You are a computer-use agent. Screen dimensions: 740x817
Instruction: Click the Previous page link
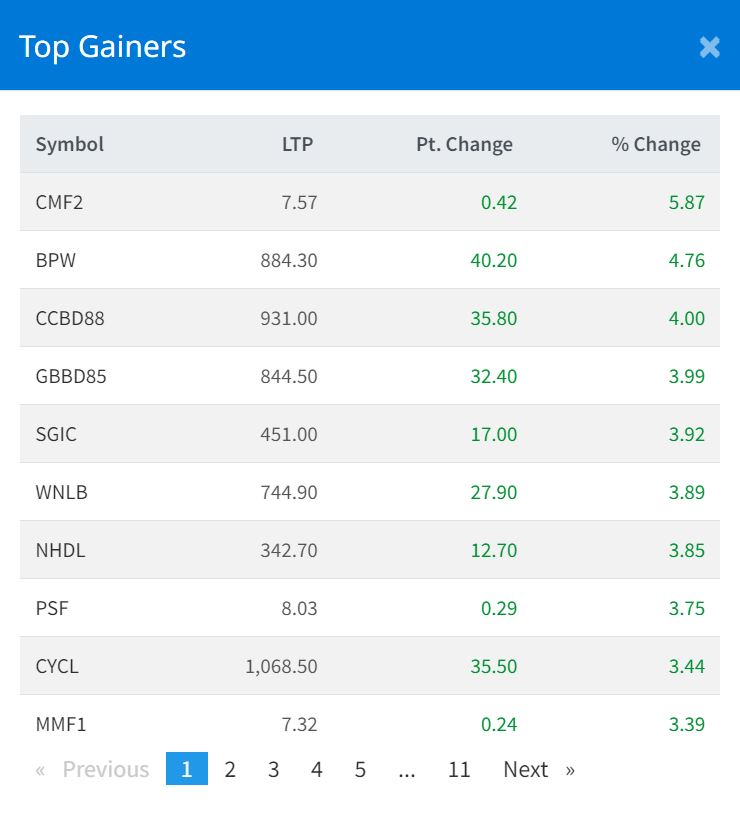click(93, 769)
